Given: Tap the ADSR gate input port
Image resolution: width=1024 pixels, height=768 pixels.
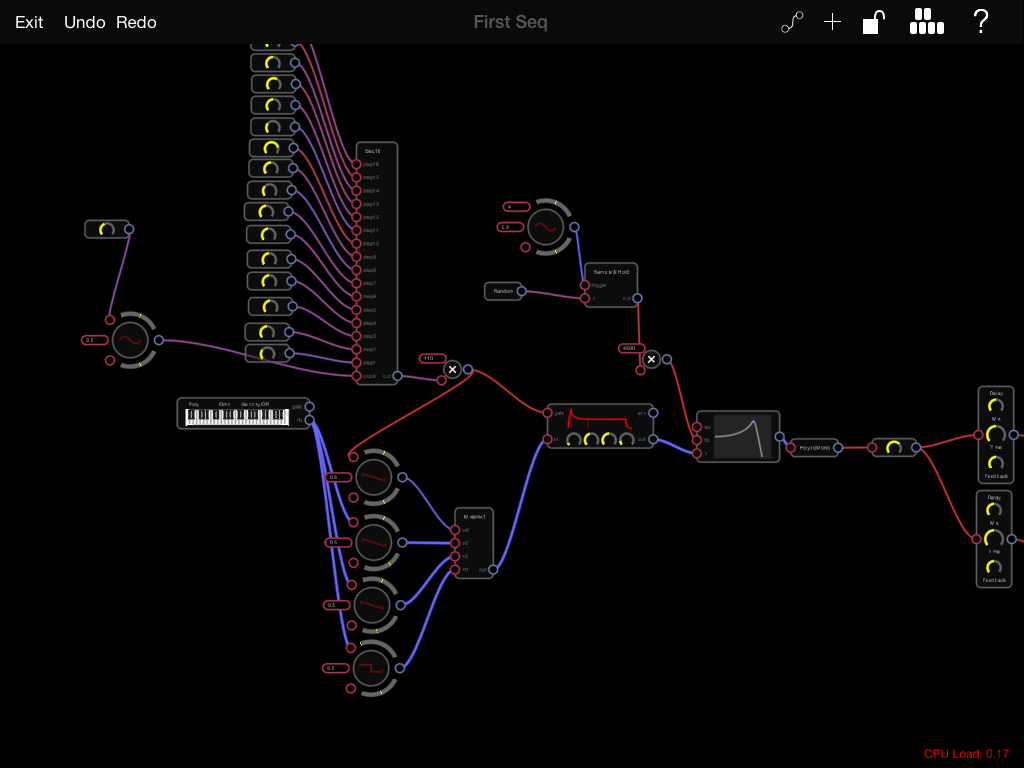Looking at the screenshot, I should click(547, 413).
